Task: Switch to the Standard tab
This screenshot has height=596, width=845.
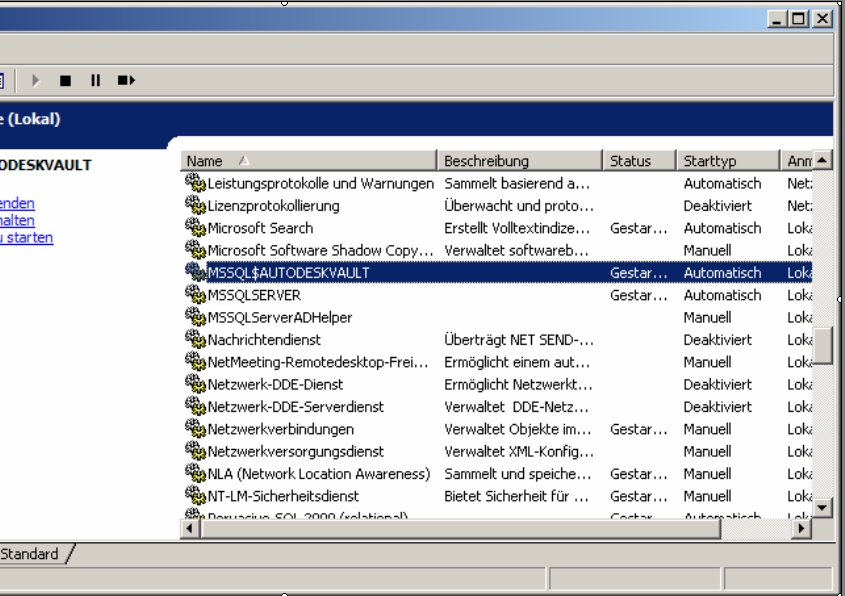Action: tap(32, 554)
